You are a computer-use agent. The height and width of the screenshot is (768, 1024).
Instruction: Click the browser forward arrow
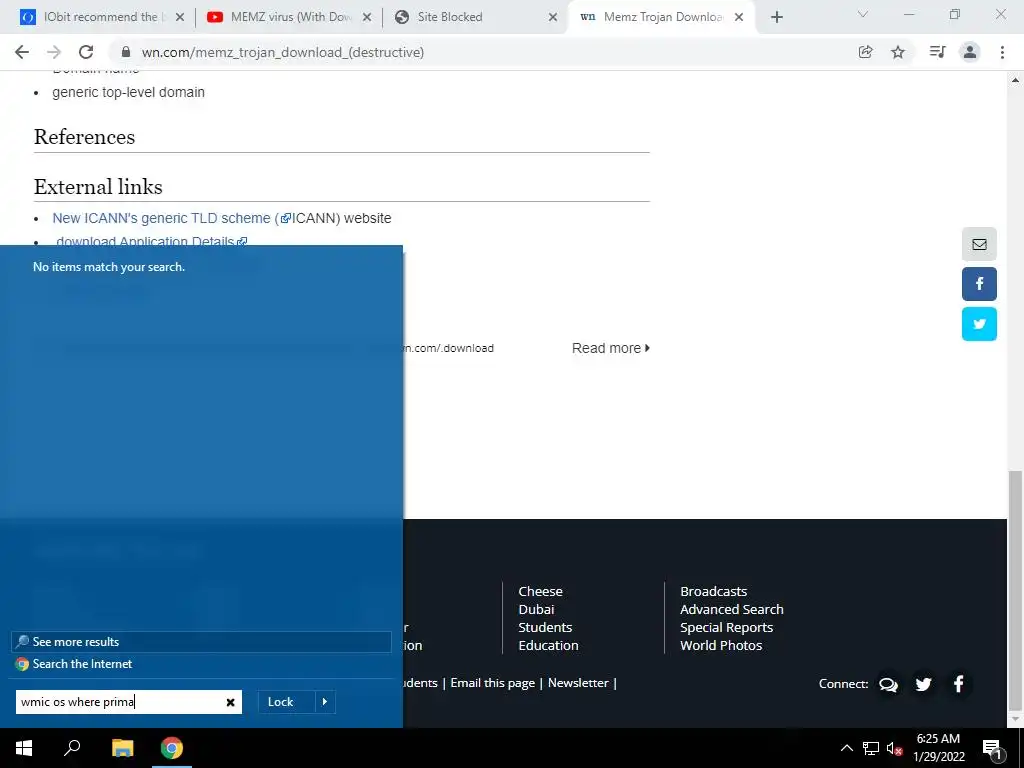click(54, 52)
